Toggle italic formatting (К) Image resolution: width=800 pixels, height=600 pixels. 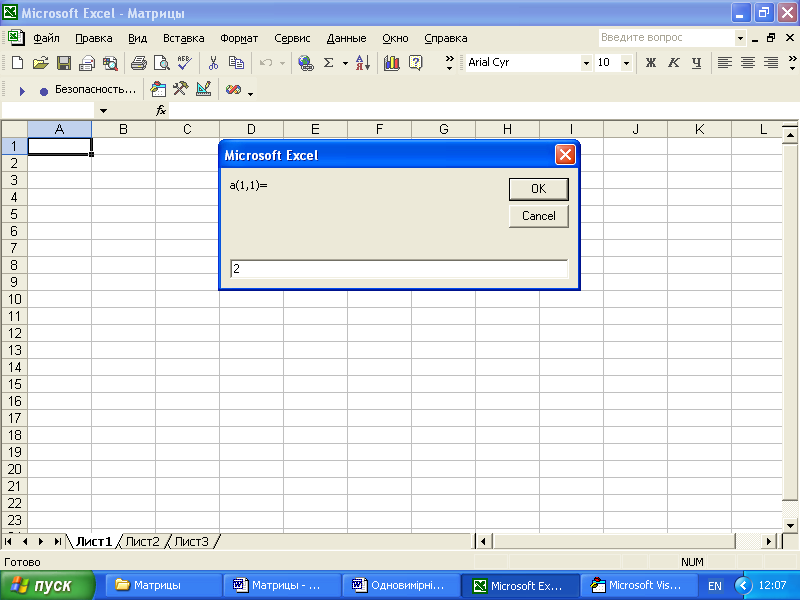tap(673, 63)
